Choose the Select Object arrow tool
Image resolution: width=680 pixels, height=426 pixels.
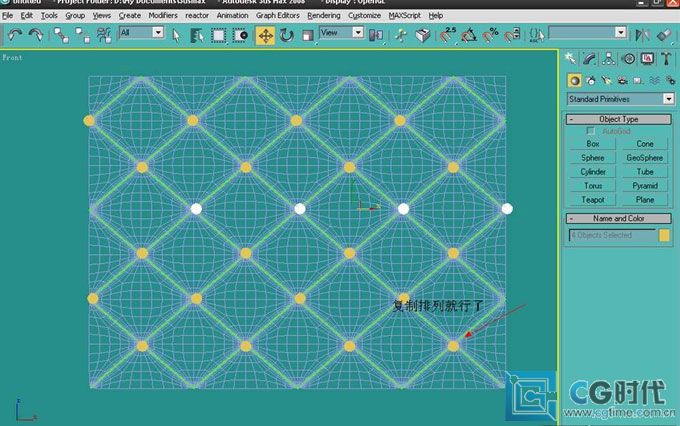click(176, 35)
